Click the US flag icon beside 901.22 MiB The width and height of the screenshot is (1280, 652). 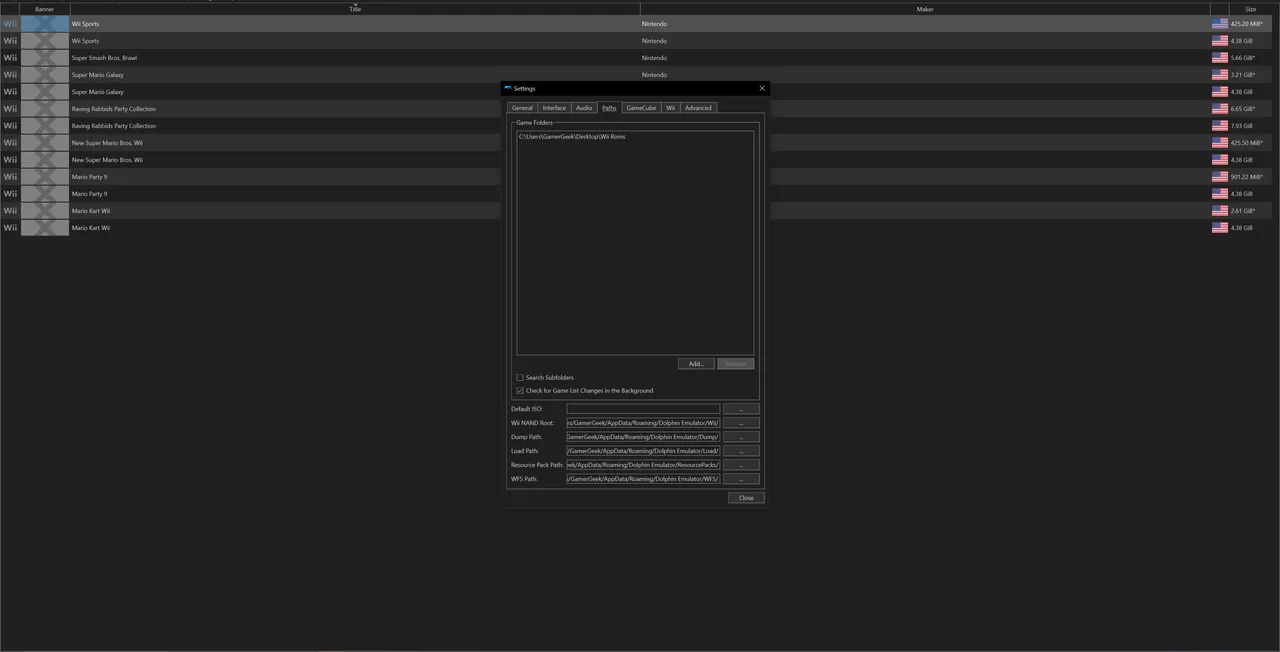(x=1219, y=177)
